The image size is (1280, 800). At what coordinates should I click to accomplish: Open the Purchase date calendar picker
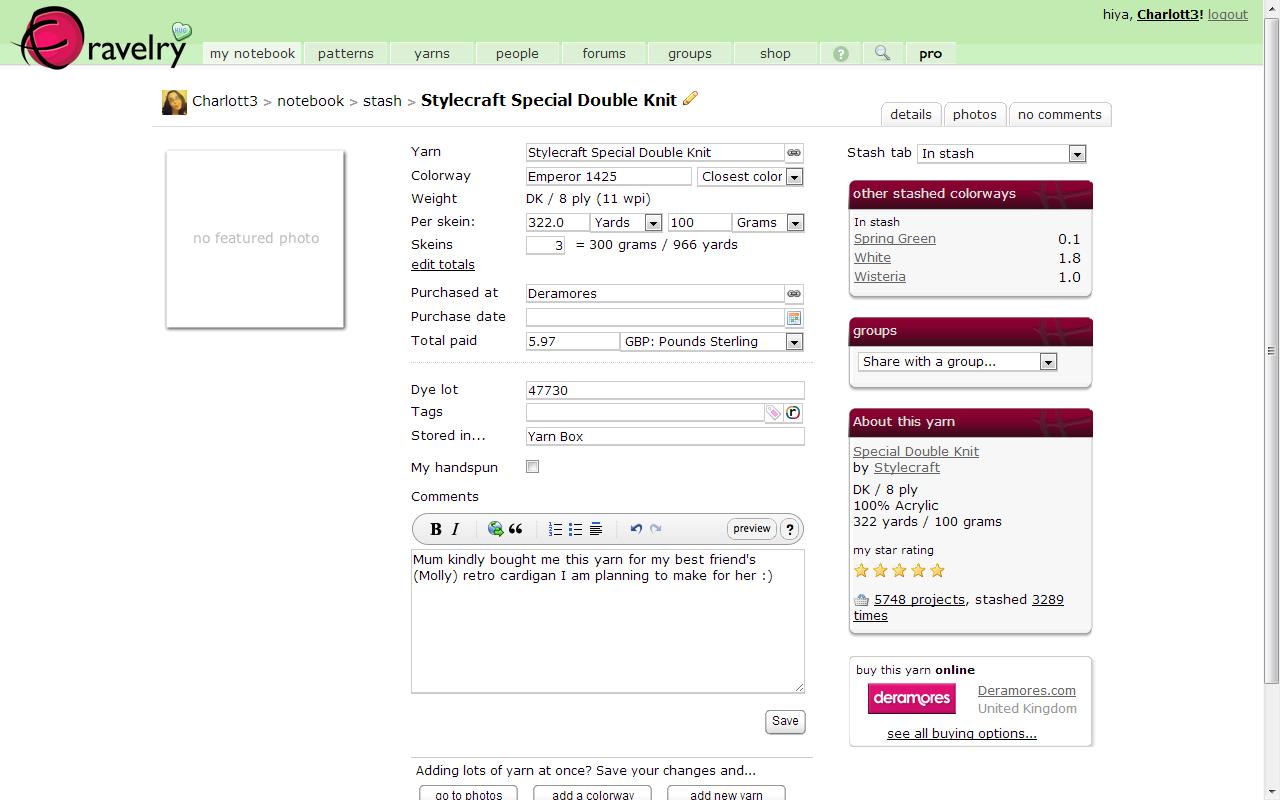pos(794,318)
